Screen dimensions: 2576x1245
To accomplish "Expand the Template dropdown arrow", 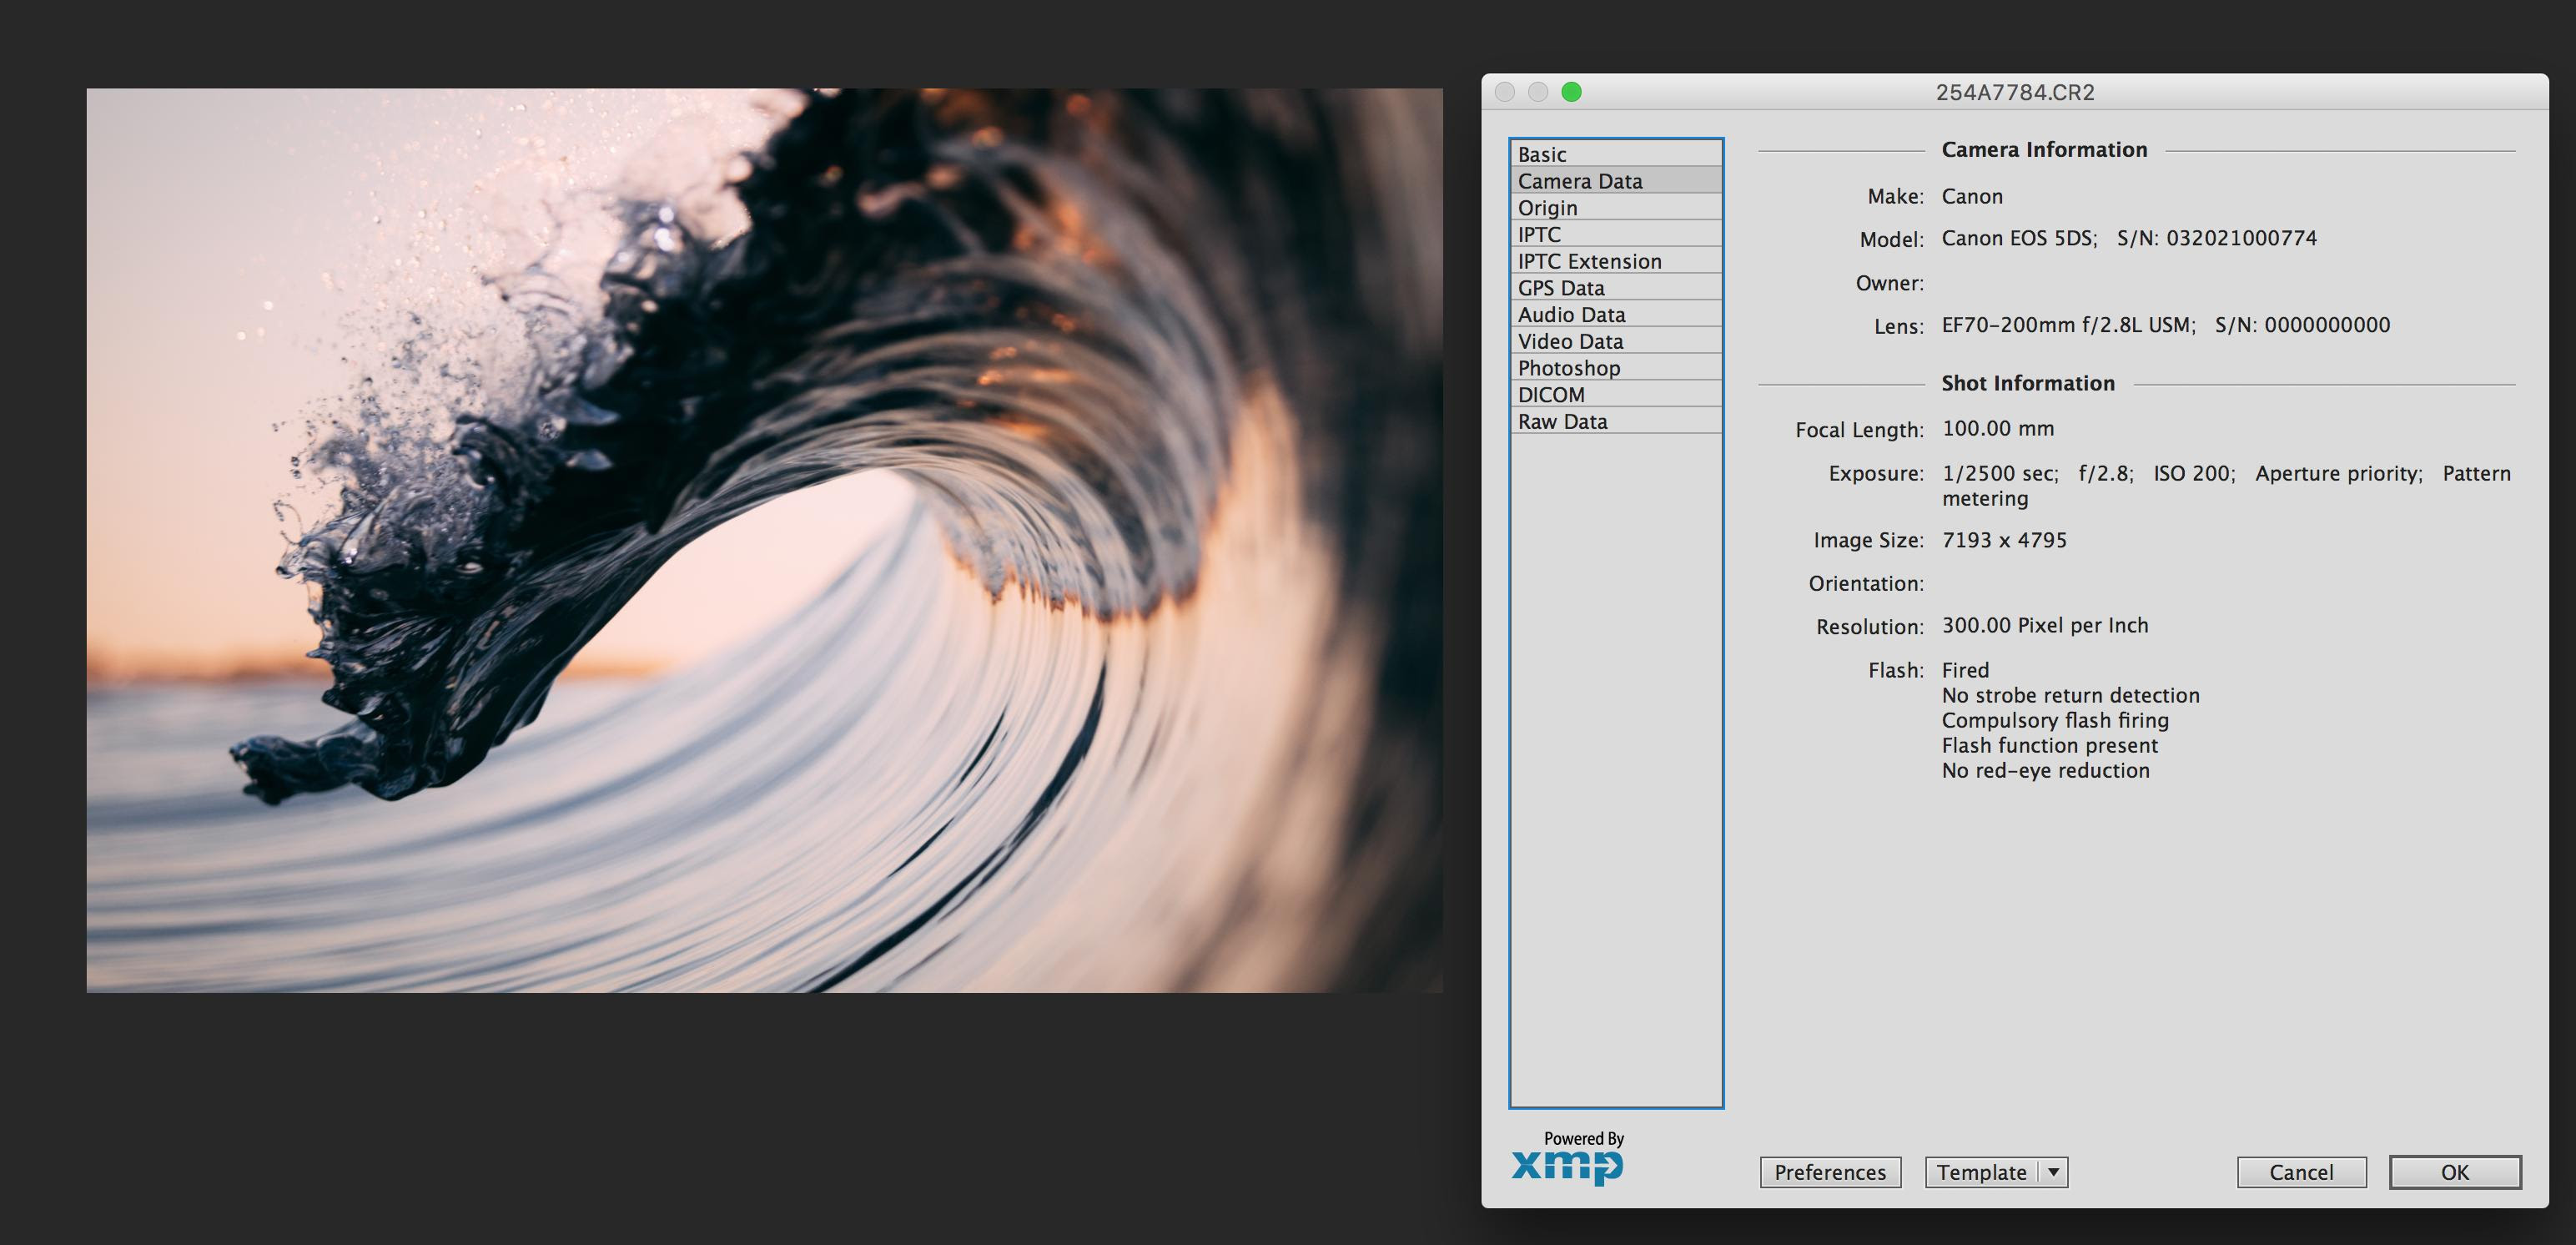I will pyautogui.click(x=2053, y=1172).
